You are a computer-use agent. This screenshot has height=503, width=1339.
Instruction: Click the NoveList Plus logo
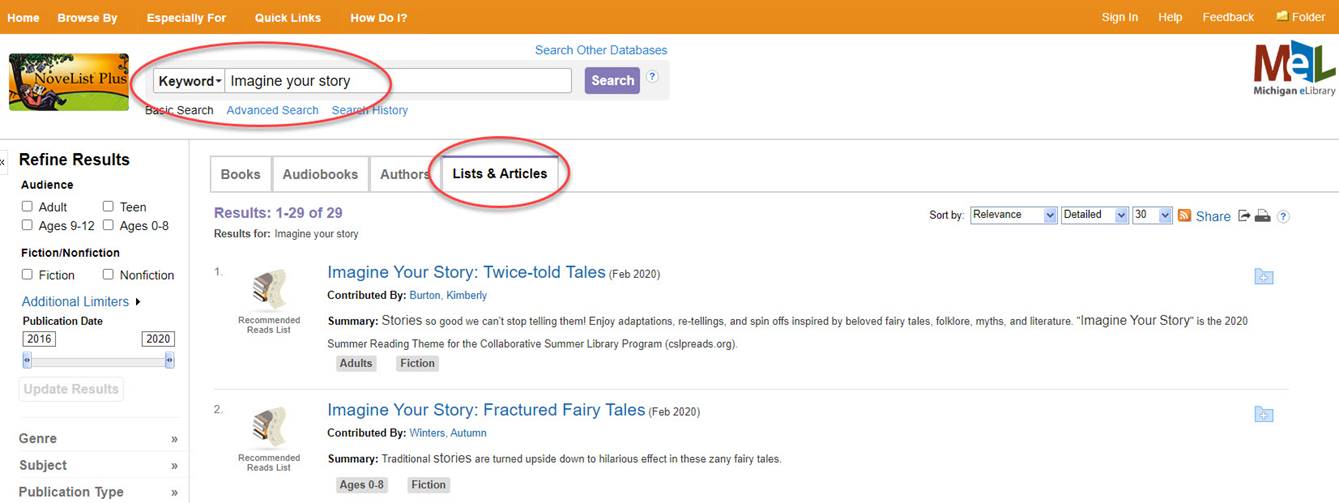[69, 82]
